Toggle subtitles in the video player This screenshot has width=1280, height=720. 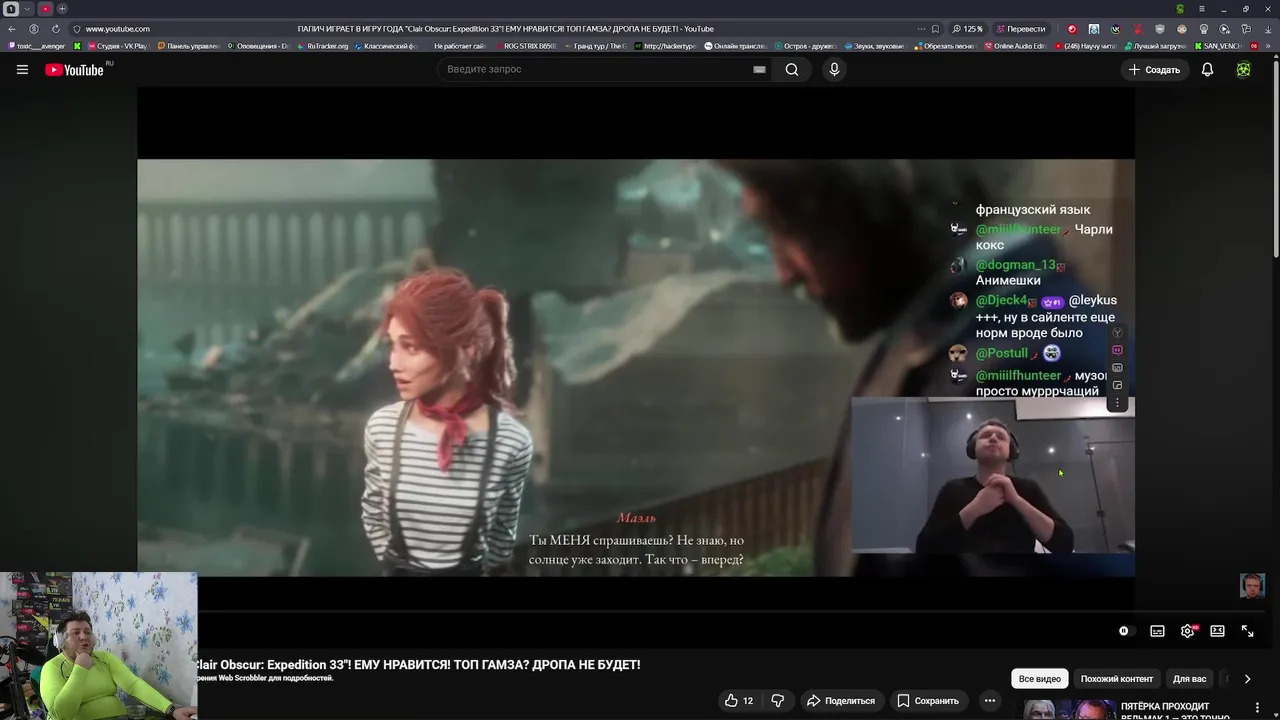pos(1157,631)
